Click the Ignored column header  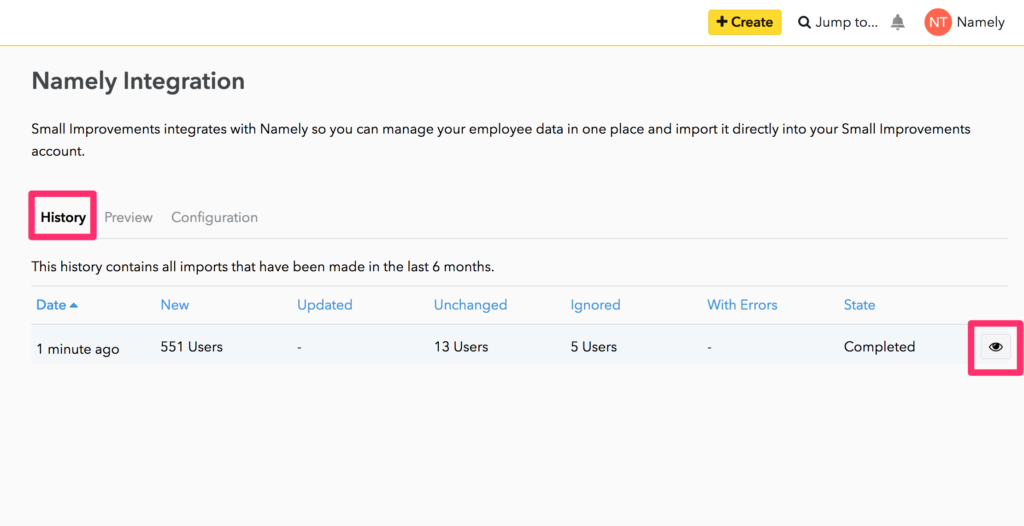[x=595, y=305]
